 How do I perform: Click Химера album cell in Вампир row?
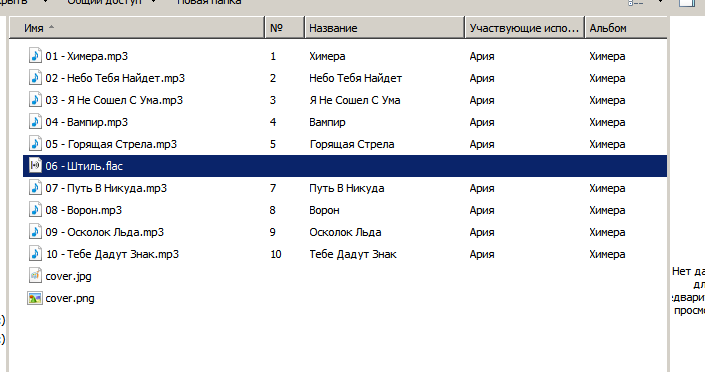coord(607,122)
